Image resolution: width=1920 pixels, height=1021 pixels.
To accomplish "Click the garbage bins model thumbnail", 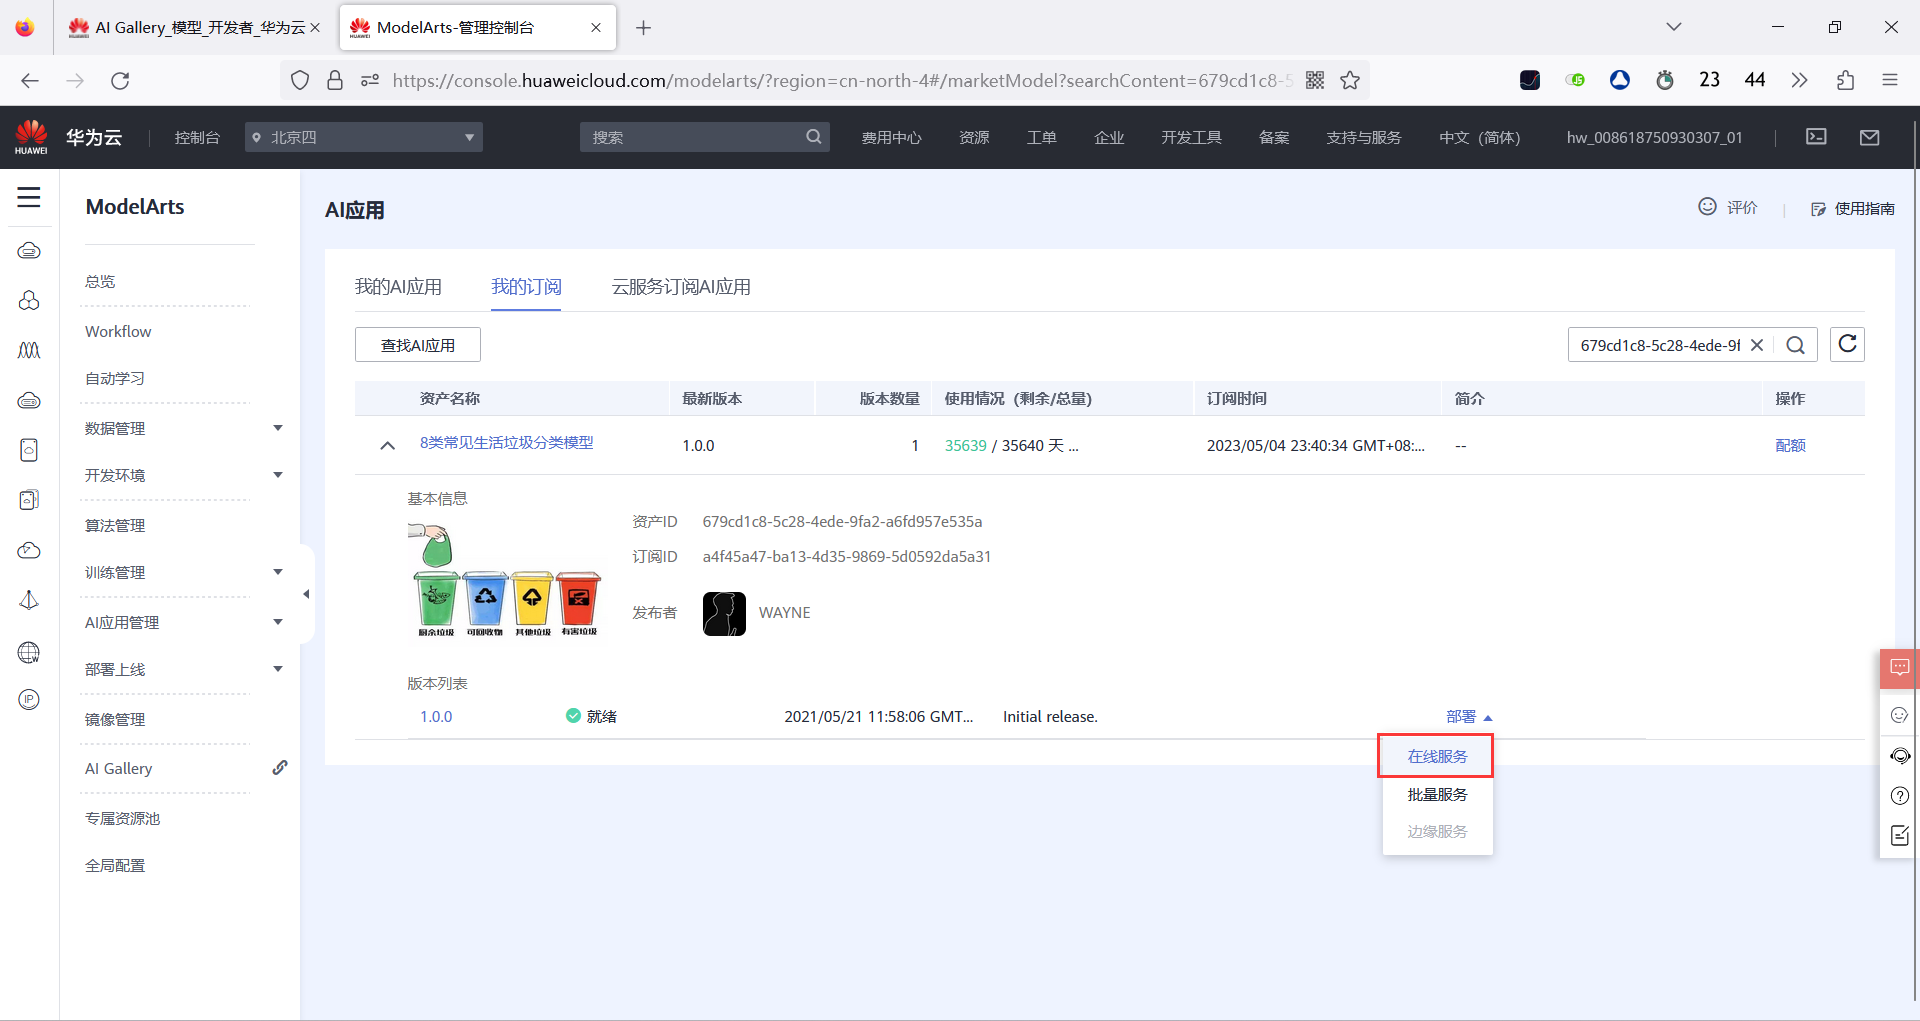I will point(505,580).
